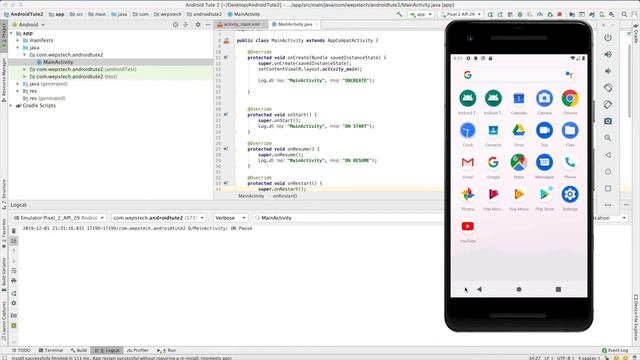The image size is (640, 360).
Task: Collapse the java folder
Action: coord(18,48)
